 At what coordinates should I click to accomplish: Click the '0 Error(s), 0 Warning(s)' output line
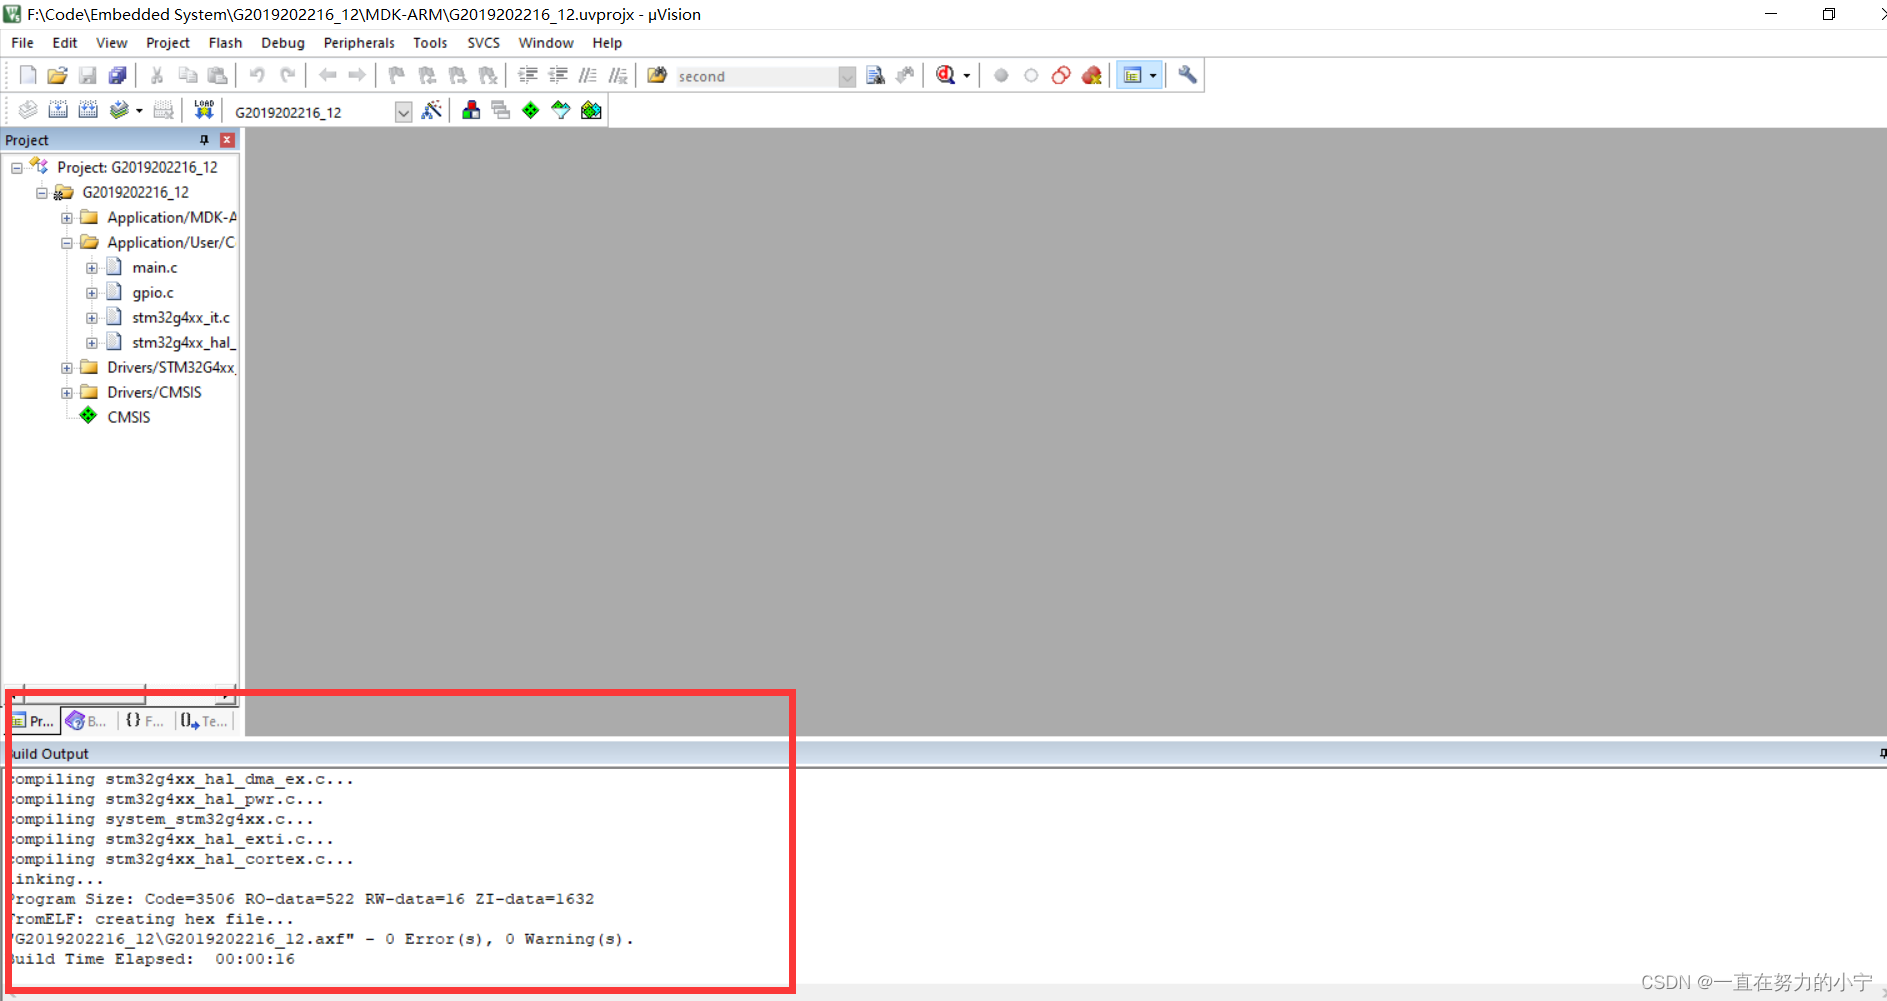(x=322, y=939)
